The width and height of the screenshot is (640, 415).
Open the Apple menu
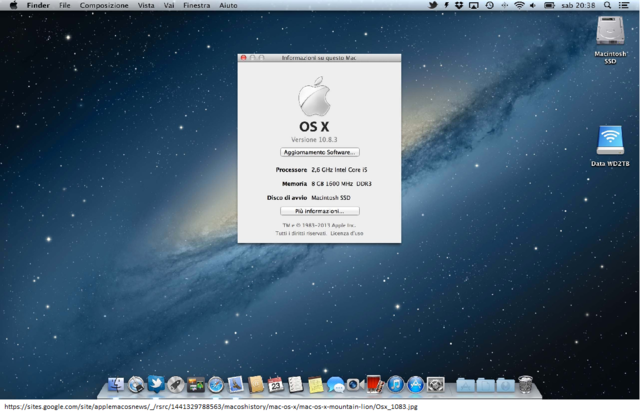tap(13, 5)
